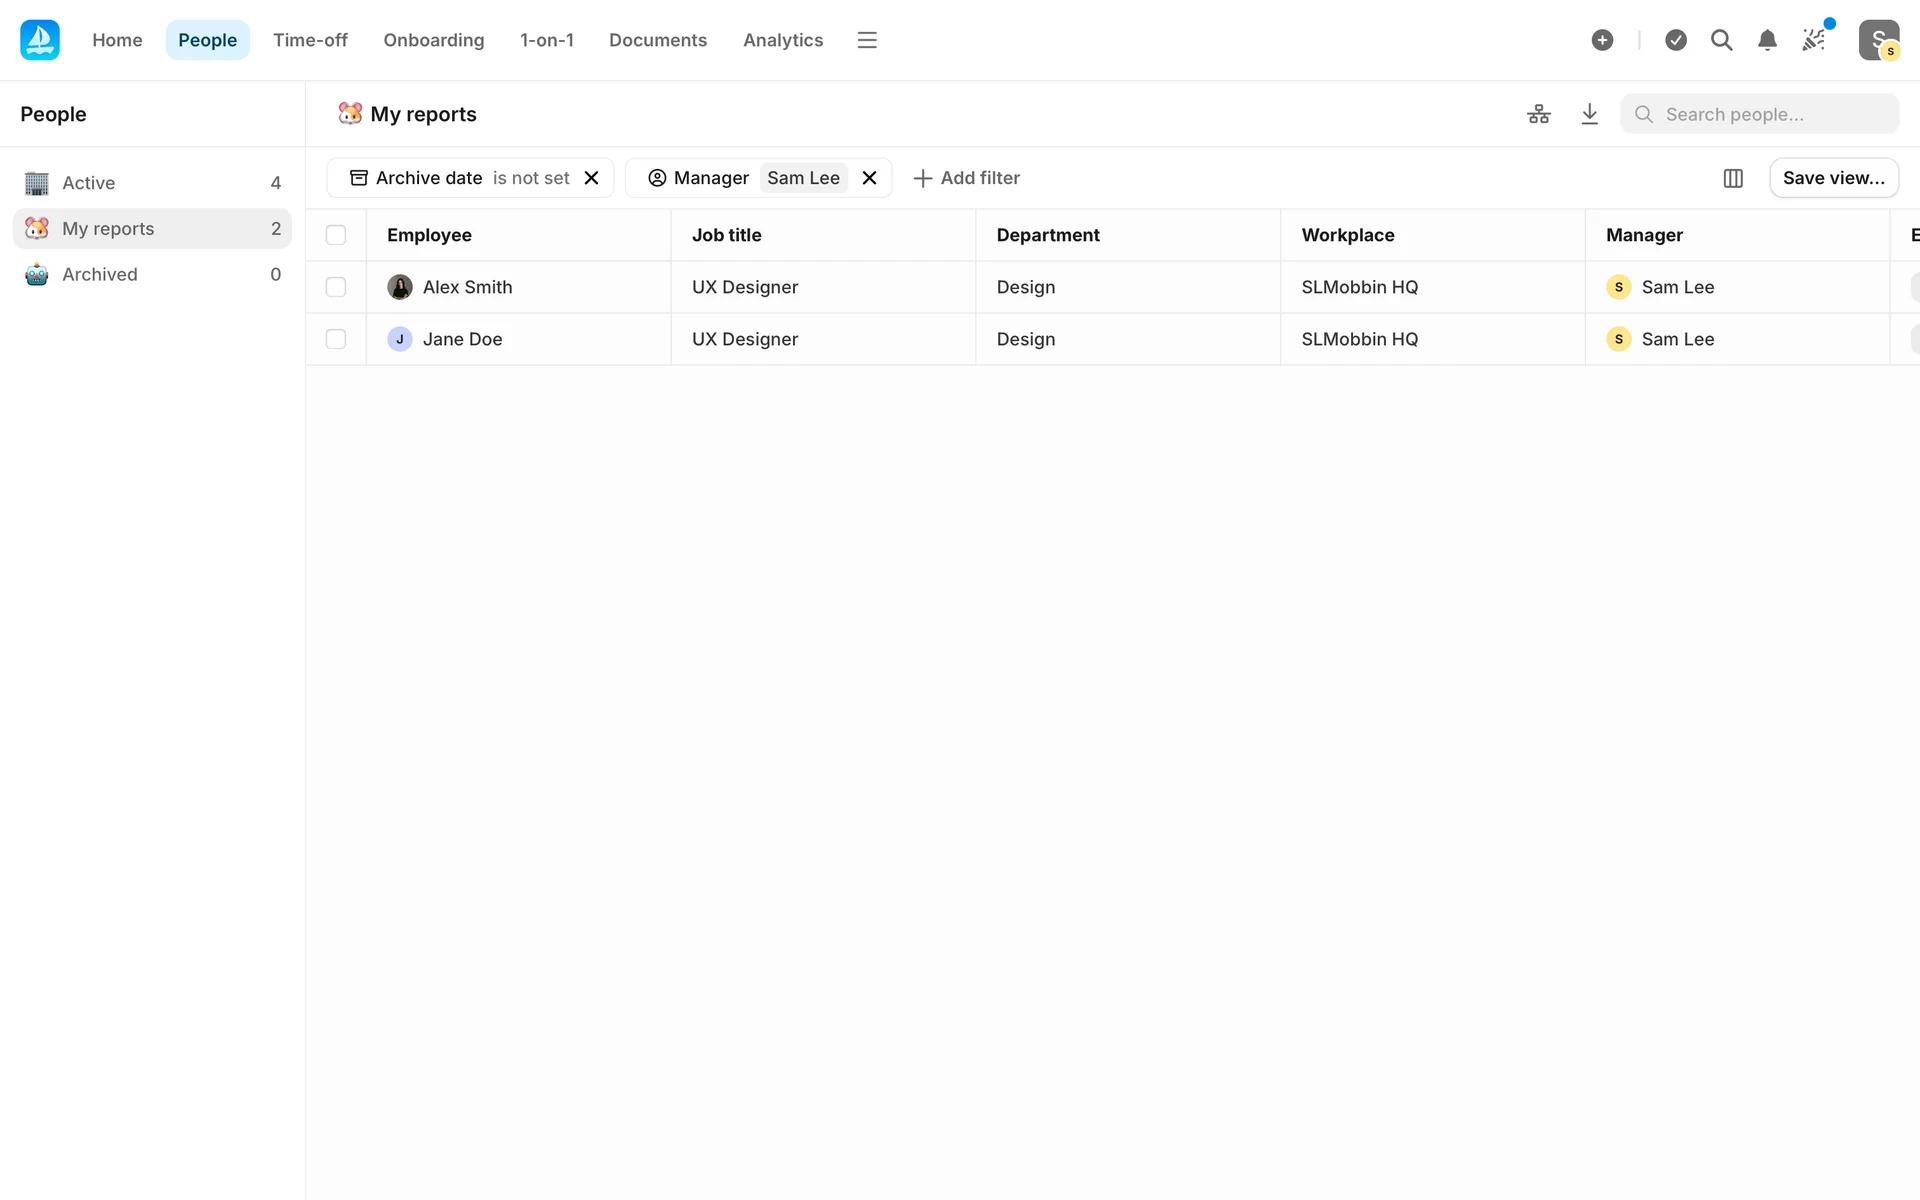Click the what's new celebration icon
Viewport: 1920px width, 1200px height.
[x=1813, y=40]
